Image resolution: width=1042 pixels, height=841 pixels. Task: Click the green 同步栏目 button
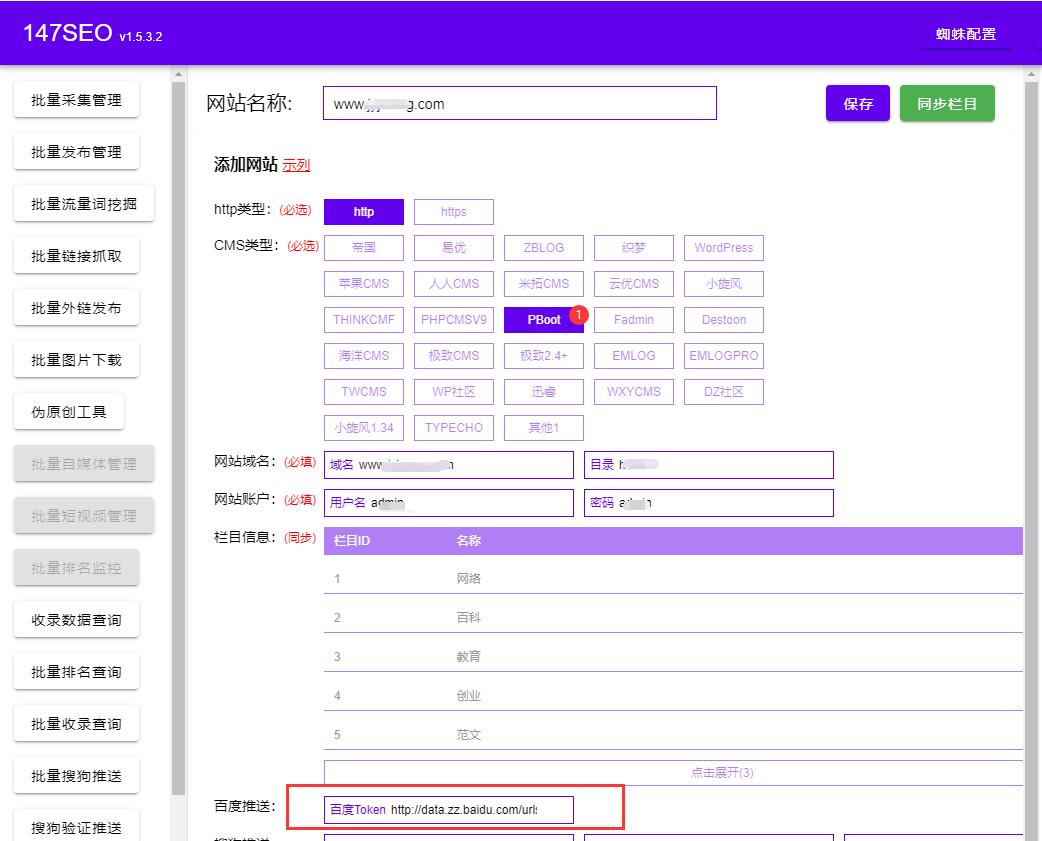coord(946,102)
